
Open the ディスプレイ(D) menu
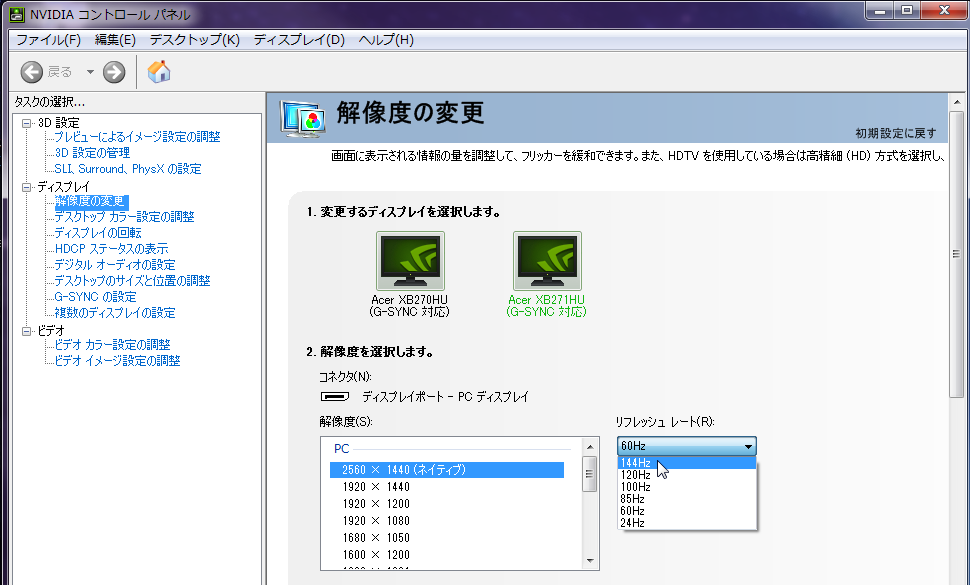pos(299,40)
